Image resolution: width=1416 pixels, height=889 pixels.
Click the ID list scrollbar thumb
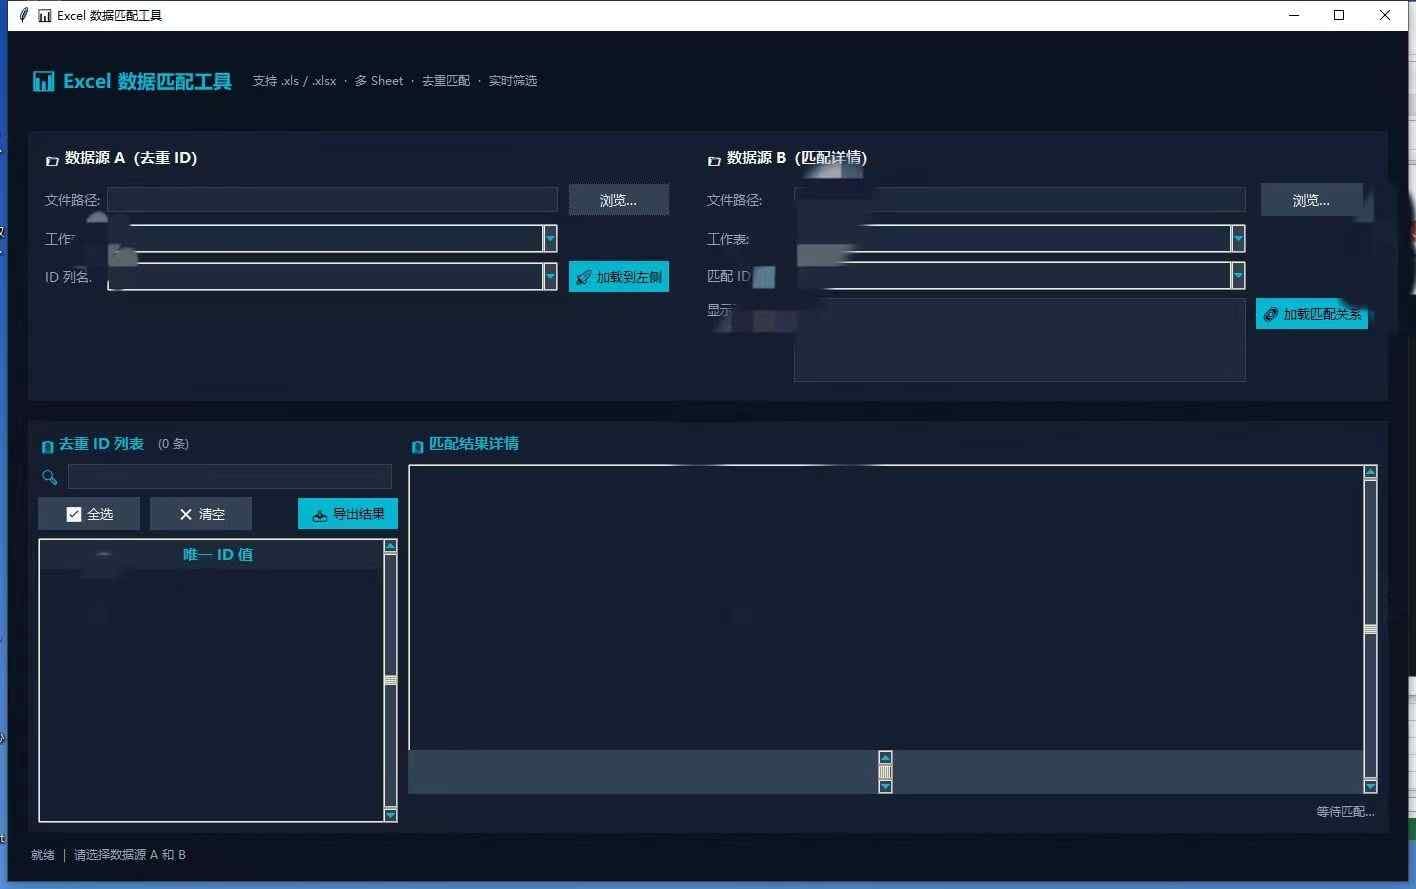390,680
